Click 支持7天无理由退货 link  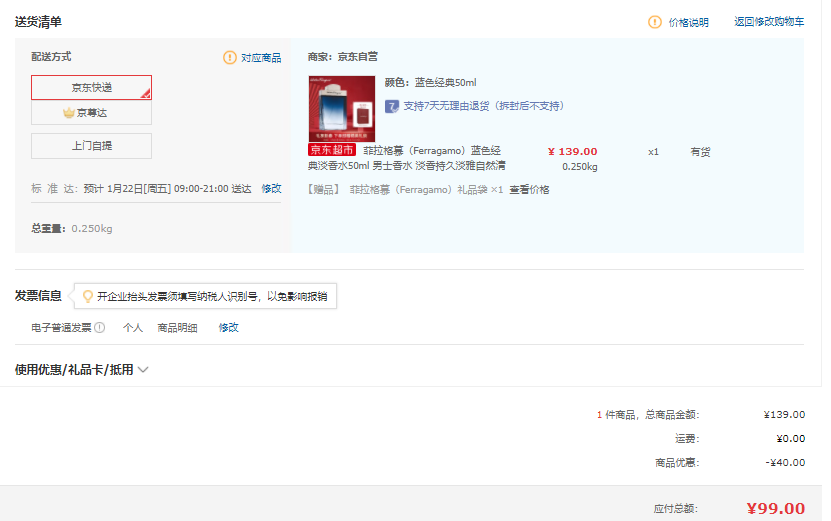483,106
